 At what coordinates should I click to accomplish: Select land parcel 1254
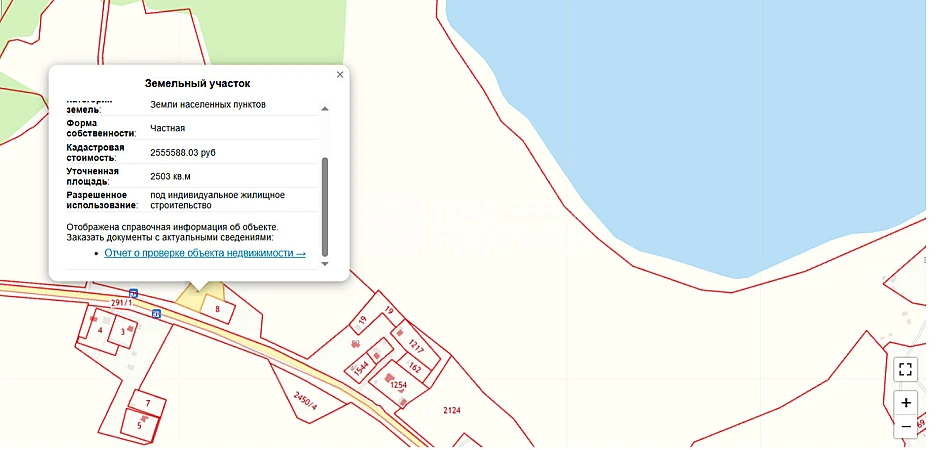click(398, 385)
